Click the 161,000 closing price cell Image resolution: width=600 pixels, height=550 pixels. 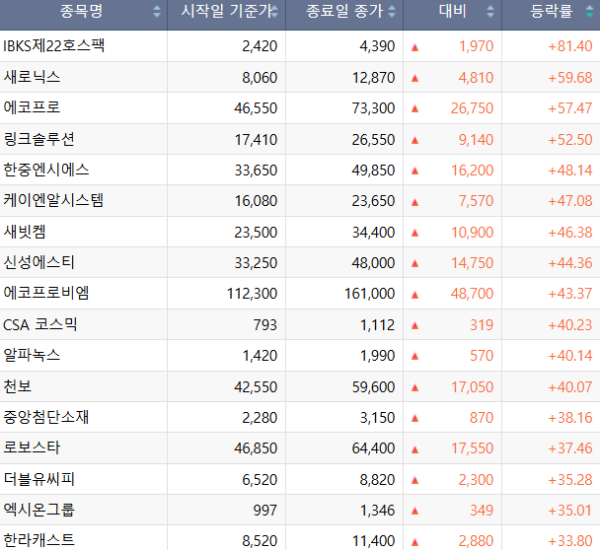pos(369,294)
